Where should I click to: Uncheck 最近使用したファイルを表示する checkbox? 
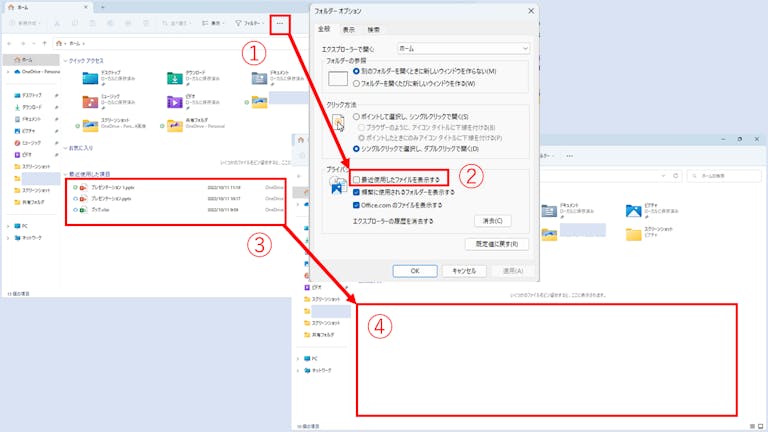click(x=356, y=180)
